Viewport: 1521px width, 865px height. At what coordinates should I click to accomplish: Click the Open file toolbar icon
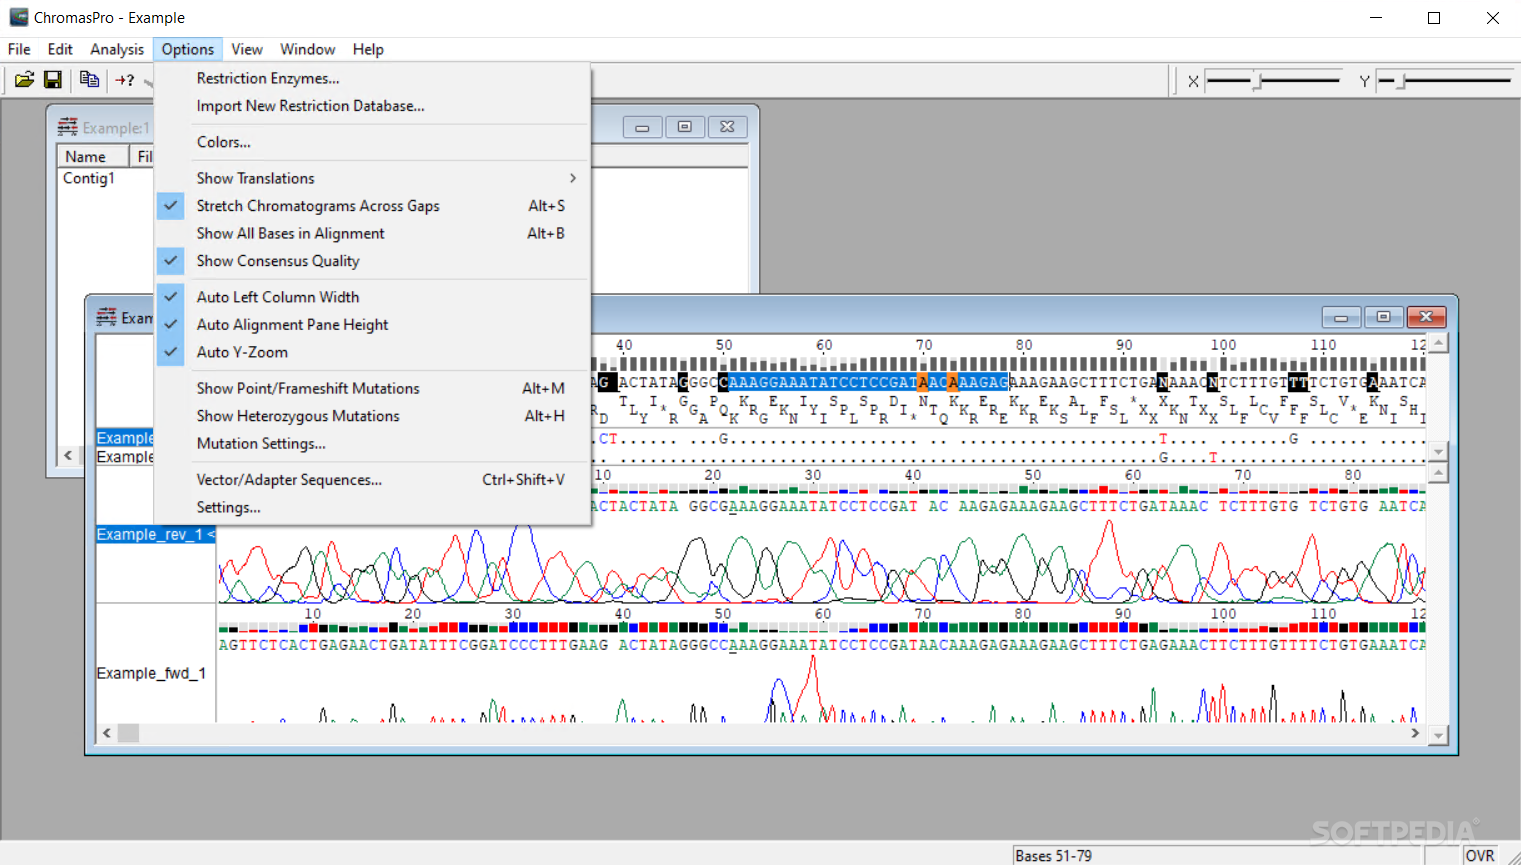point(24,80)
